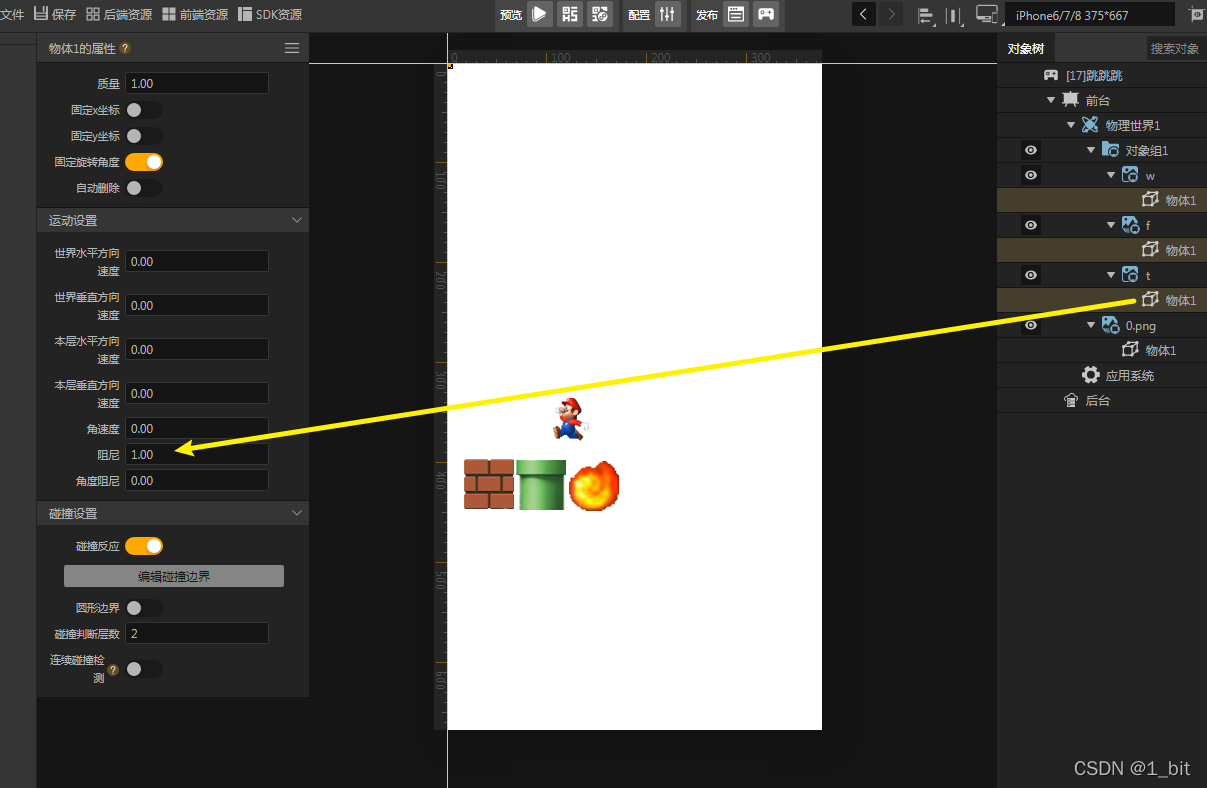The image size is (1207, 788).
Task: Toggle 连续碰撞检测 switch
Action: pyautogui.click(x=144, y=669)
